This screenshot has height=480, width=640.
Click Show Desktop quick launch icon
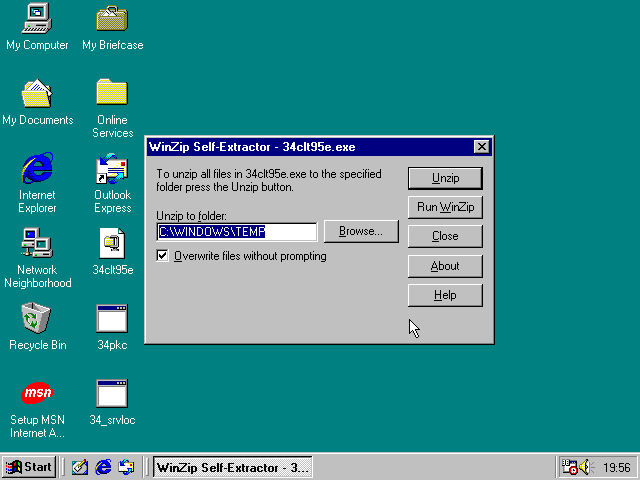[x=80, y=467]
